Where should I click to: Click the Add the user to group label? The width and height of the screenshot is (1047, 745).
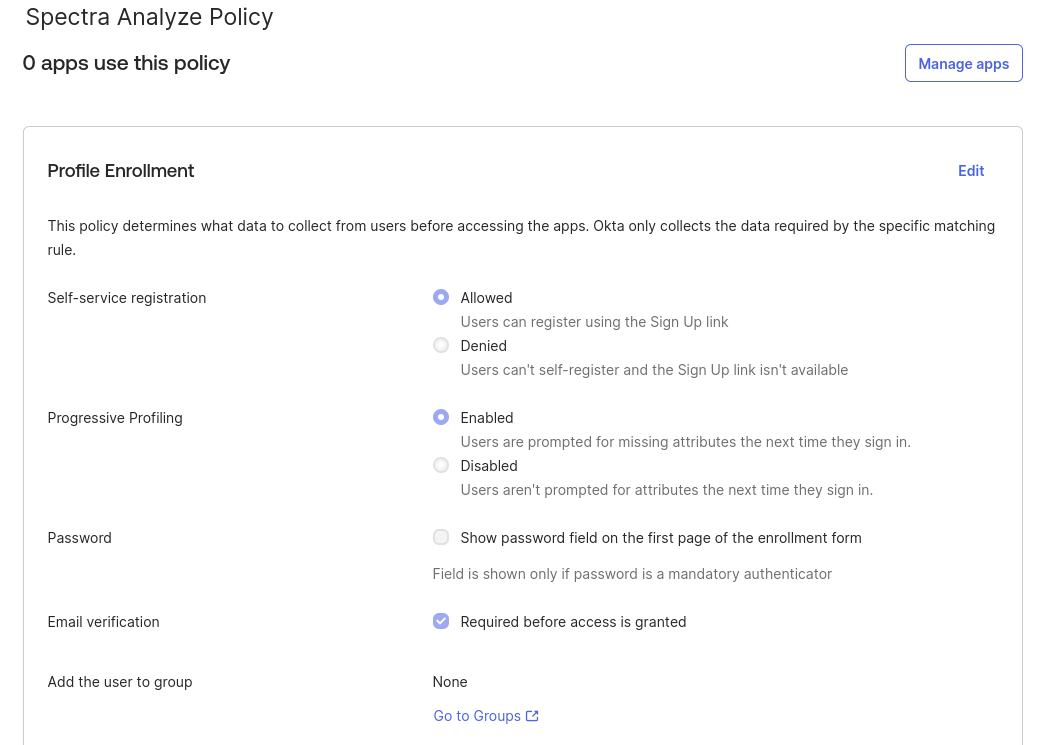[x=120, y=682]
